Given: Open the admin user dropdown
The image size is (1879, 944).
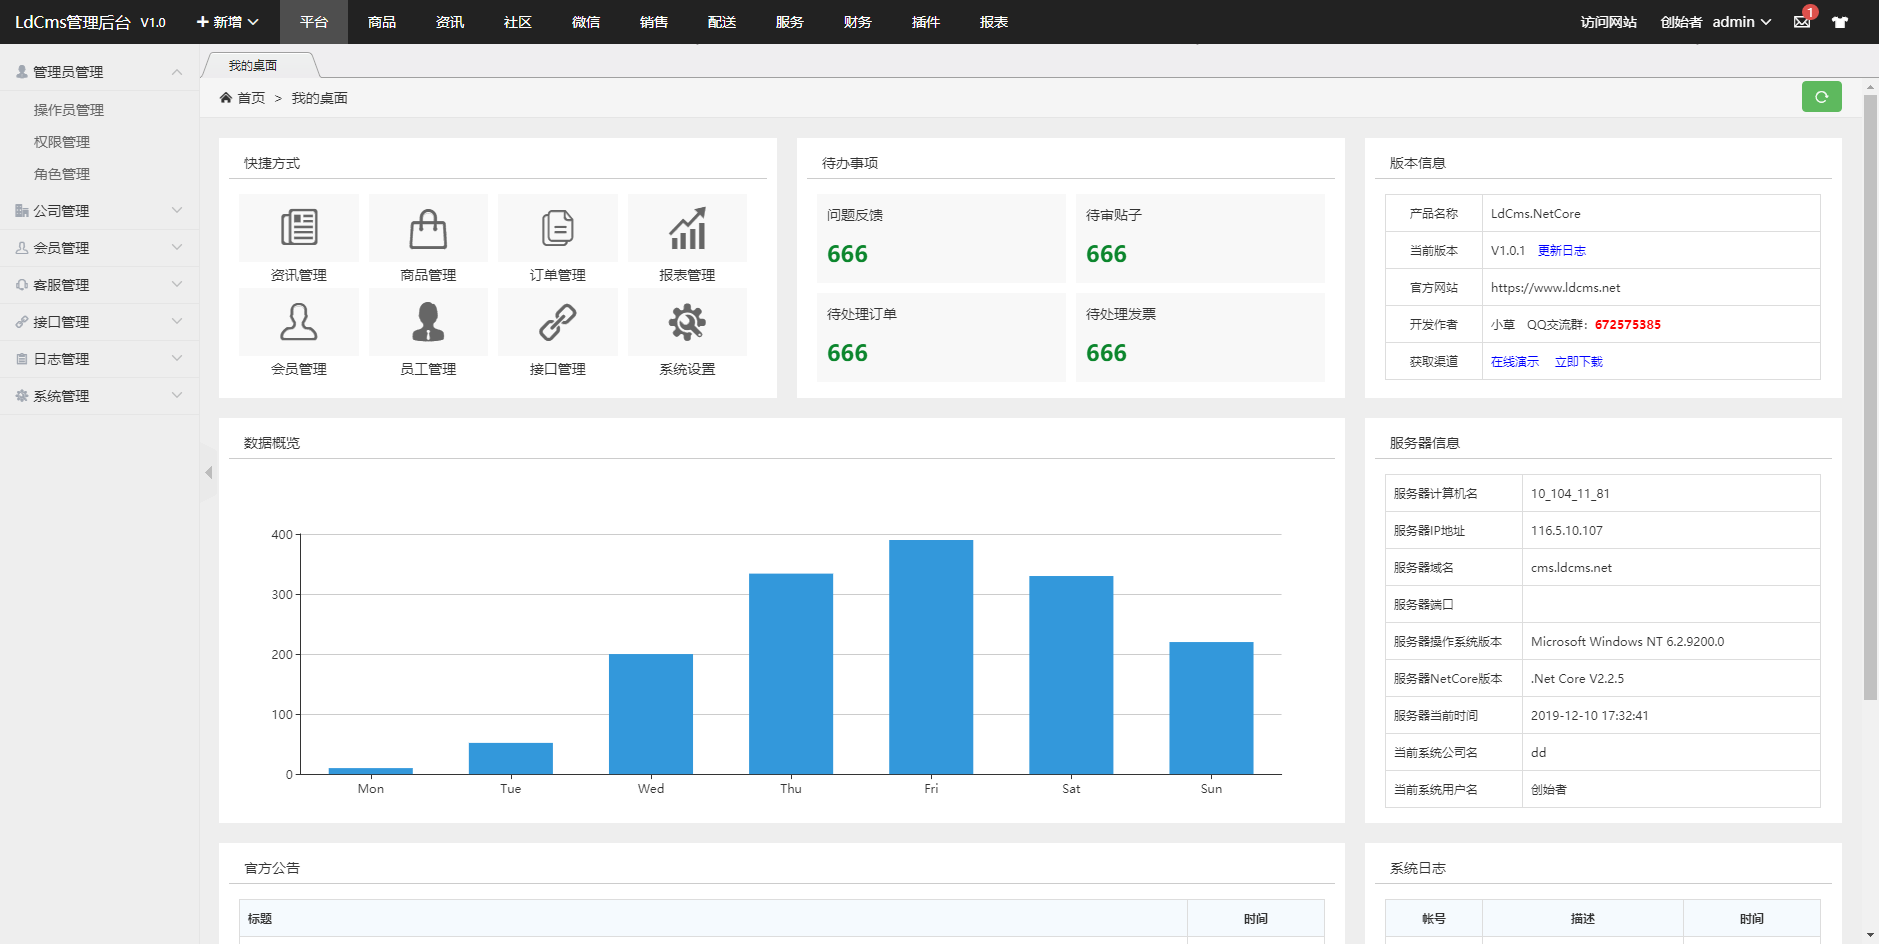Looking at the screenshot, I should pyautogui.click(x=1741, y=22).
